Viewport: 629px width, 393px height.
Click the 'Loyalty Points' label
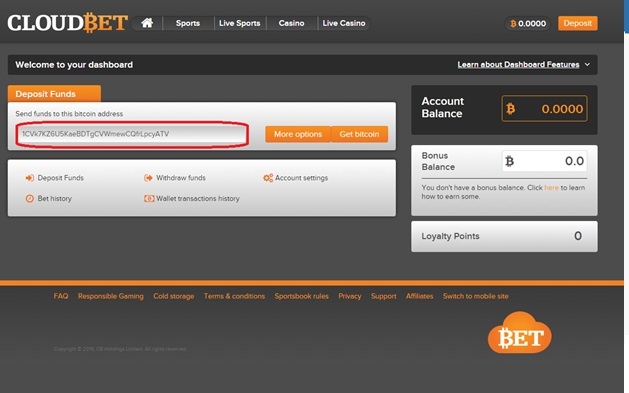point(450,236)
